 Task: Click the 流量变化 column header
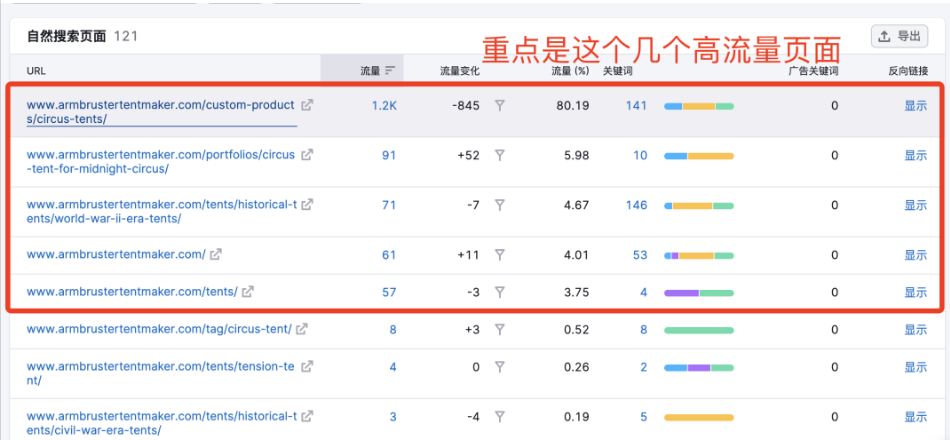[460, 71]
